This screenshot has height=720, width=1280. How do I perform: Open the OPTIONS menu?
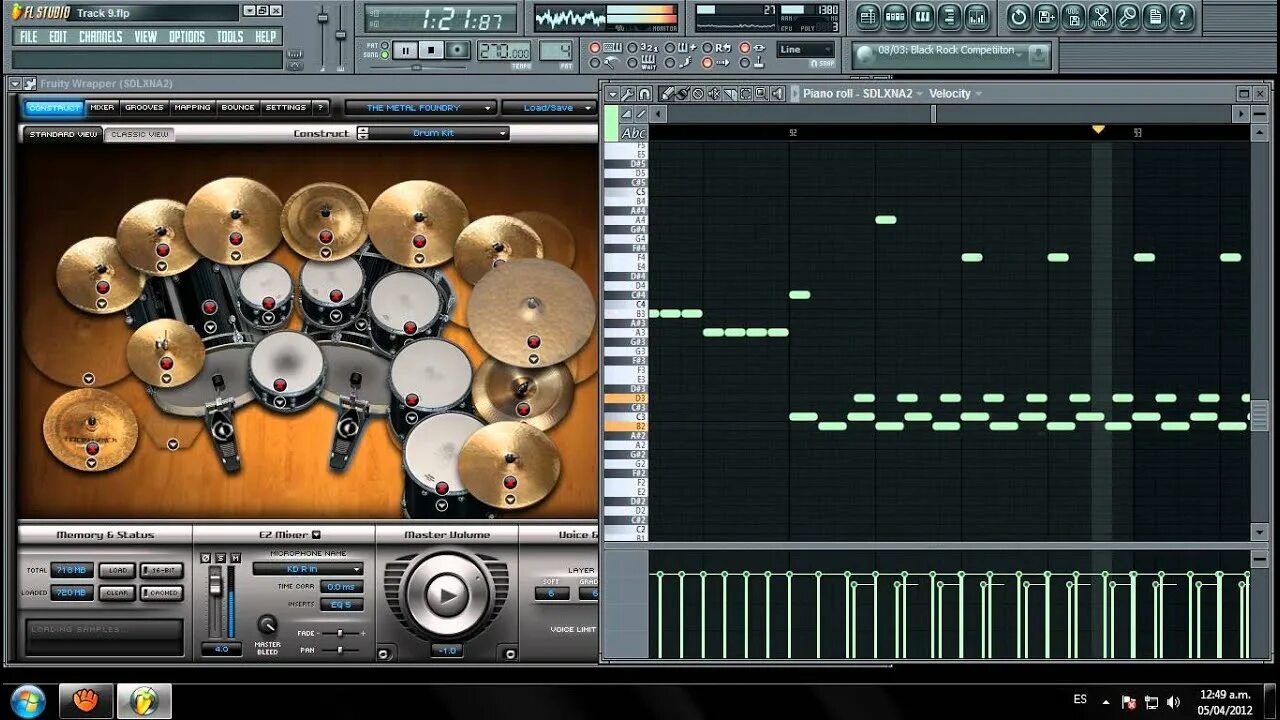(187, 37)
